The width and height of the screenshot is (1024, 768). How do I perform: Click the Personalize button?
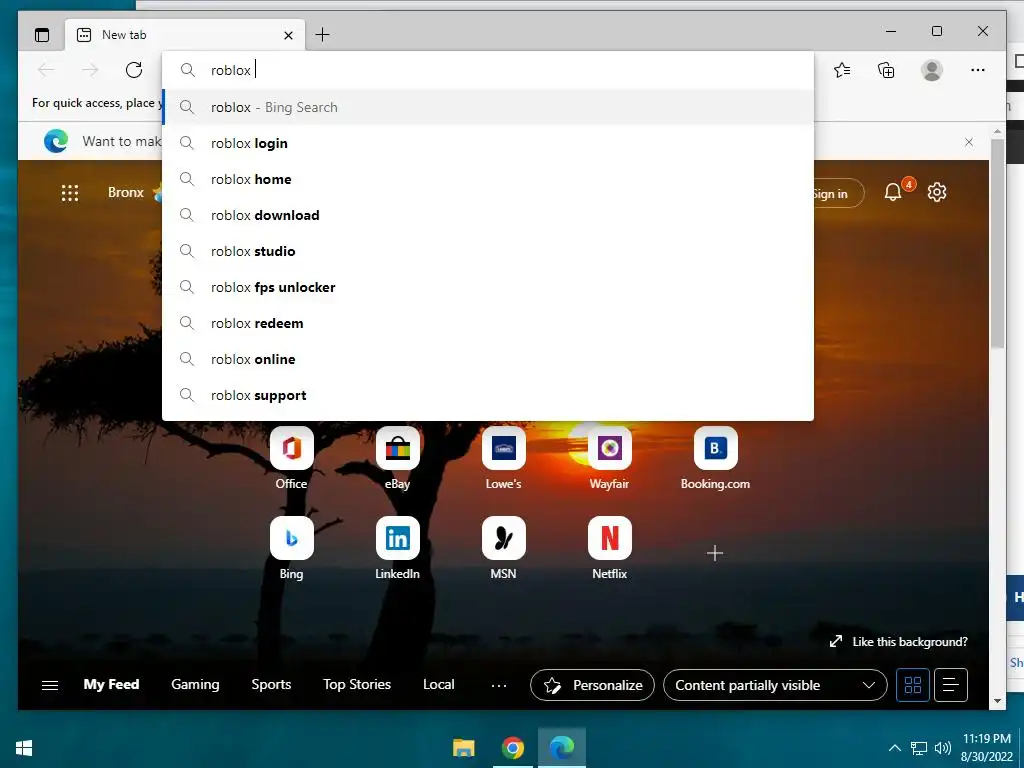pyautogui.click(x=592, y=685)
